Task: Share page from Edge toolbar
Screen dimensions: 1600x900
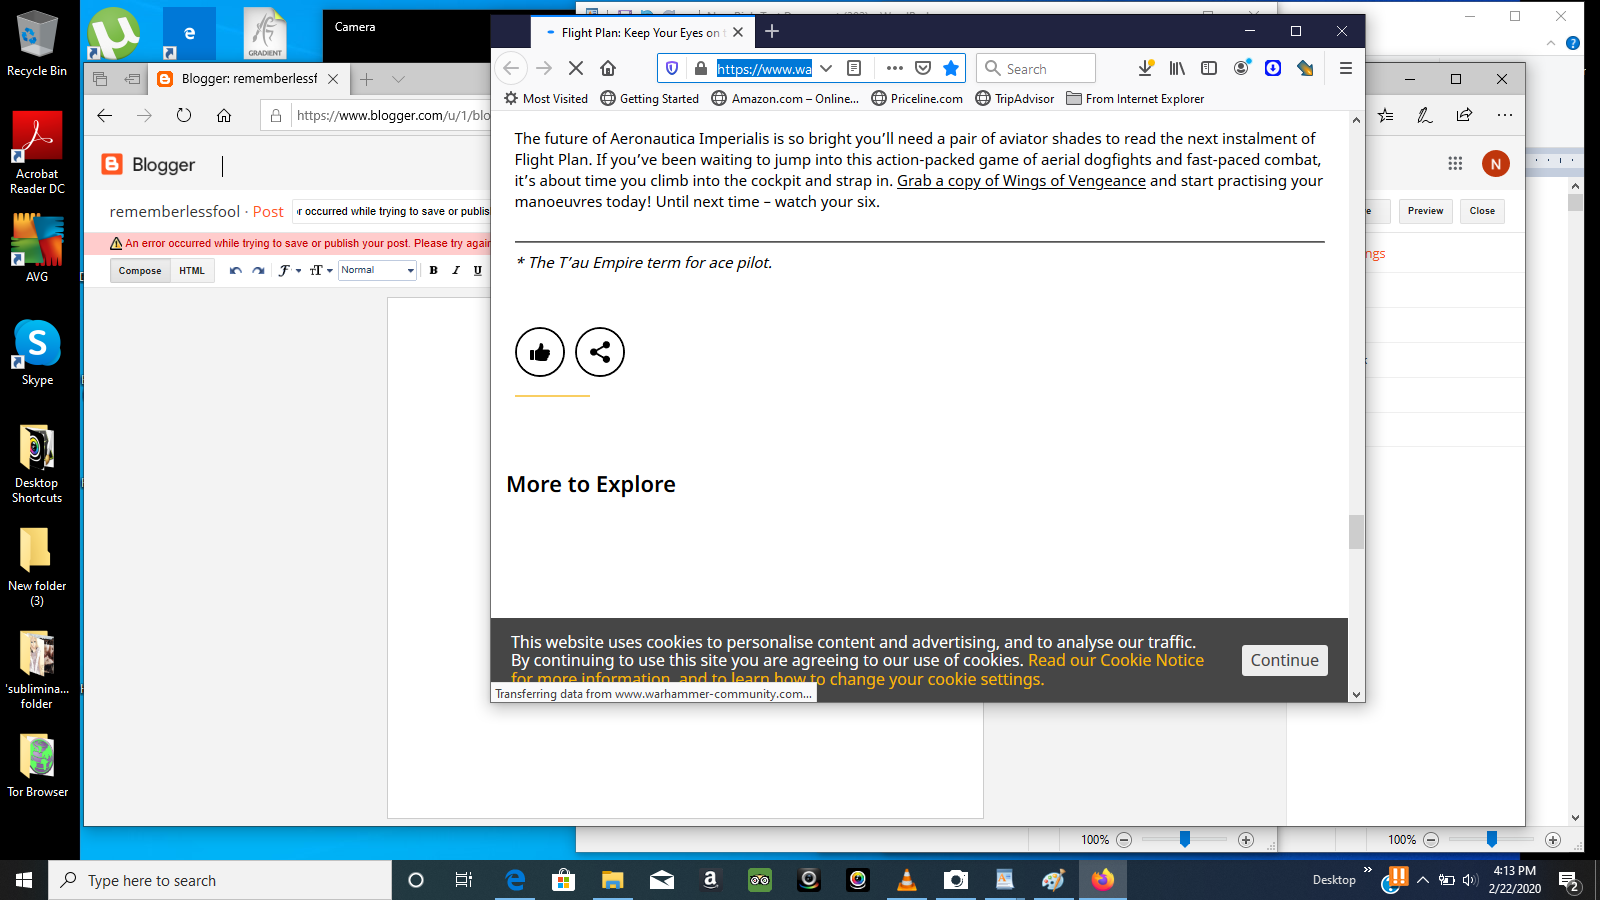Action: 1464,115
